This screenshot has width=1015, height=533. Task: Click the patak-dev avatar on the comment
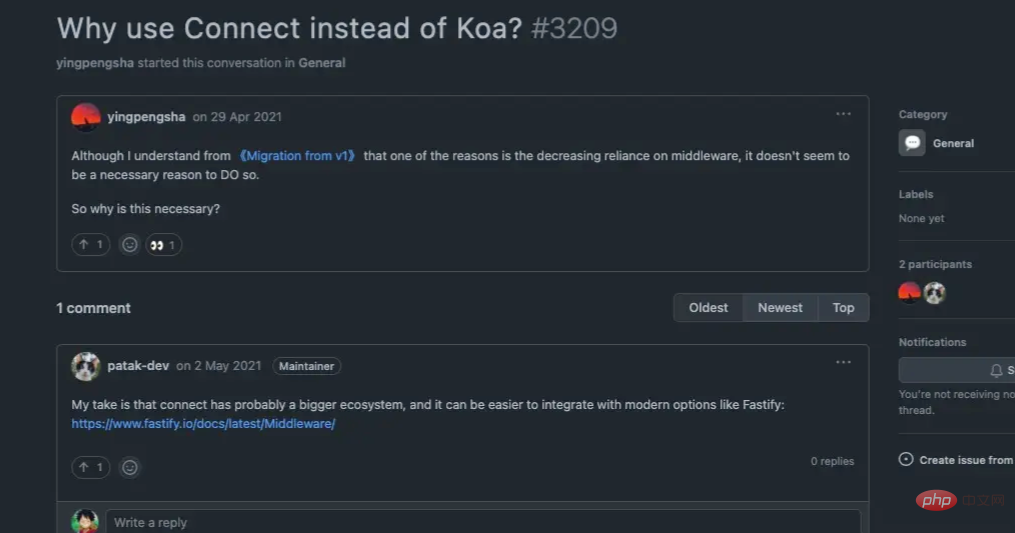tap(86, 366)
